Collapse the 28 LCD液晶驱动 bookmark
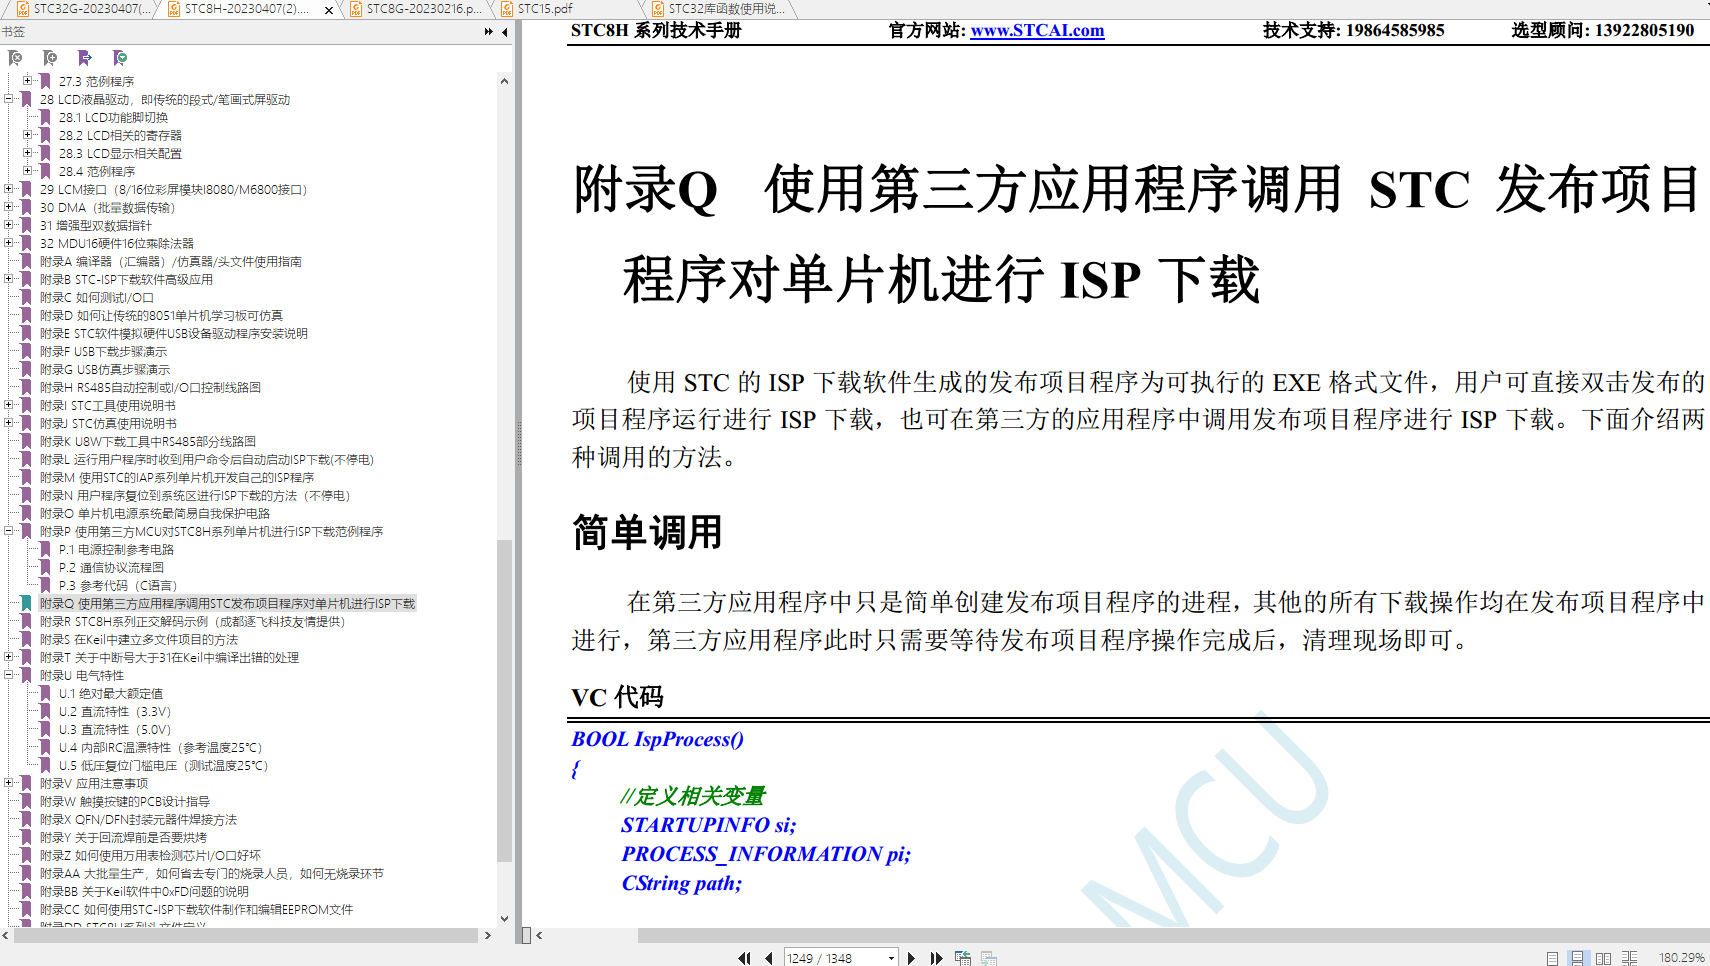Screen dimensions: 1710x966 pyautogui.click(x=9, y=99)
